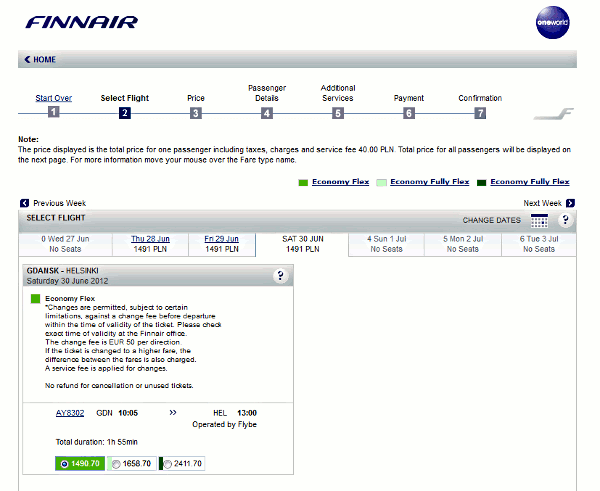Viewport: 600px width, 491px height.
Task: Click step 3 Price marker
Action: coord(196,113)
